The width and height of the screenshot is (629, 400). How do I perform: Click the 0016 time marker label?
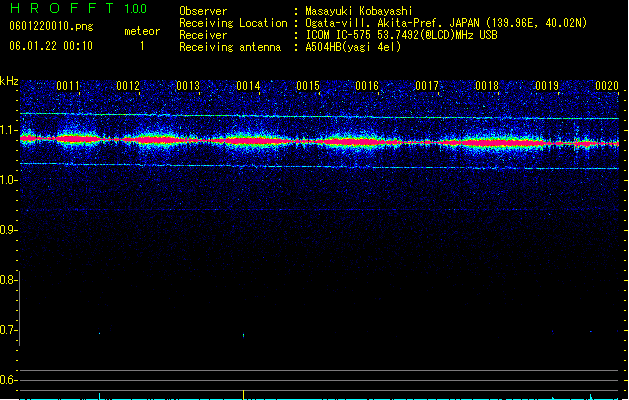[367, 86]
